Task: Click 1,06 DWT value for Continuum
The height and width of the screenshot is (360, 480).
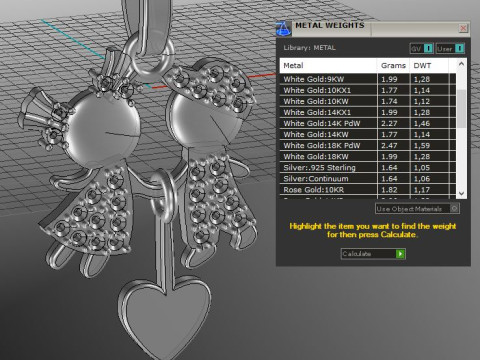Action: (x=422, y=179)
